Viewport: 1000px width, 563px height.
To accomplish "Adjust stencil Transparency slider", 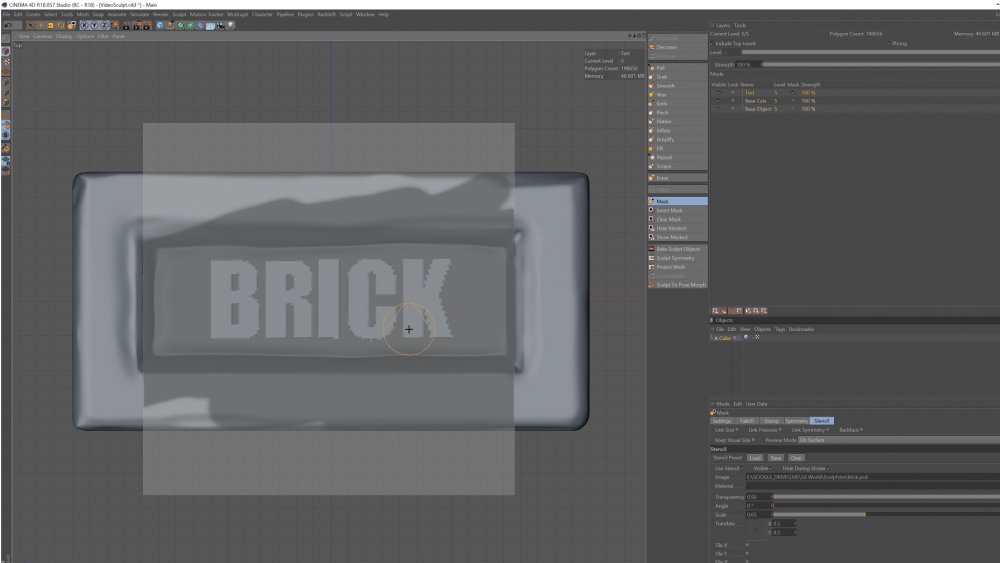I will point(886,497).
